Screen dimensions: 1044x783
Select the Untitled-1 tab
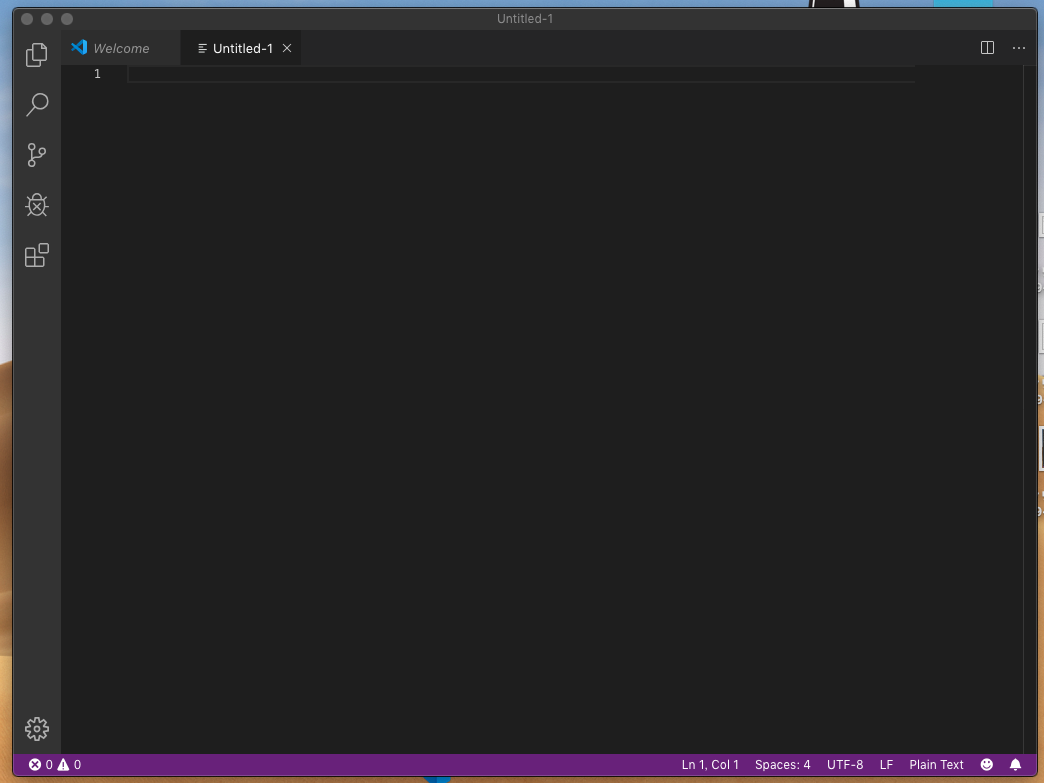[240, 48]
